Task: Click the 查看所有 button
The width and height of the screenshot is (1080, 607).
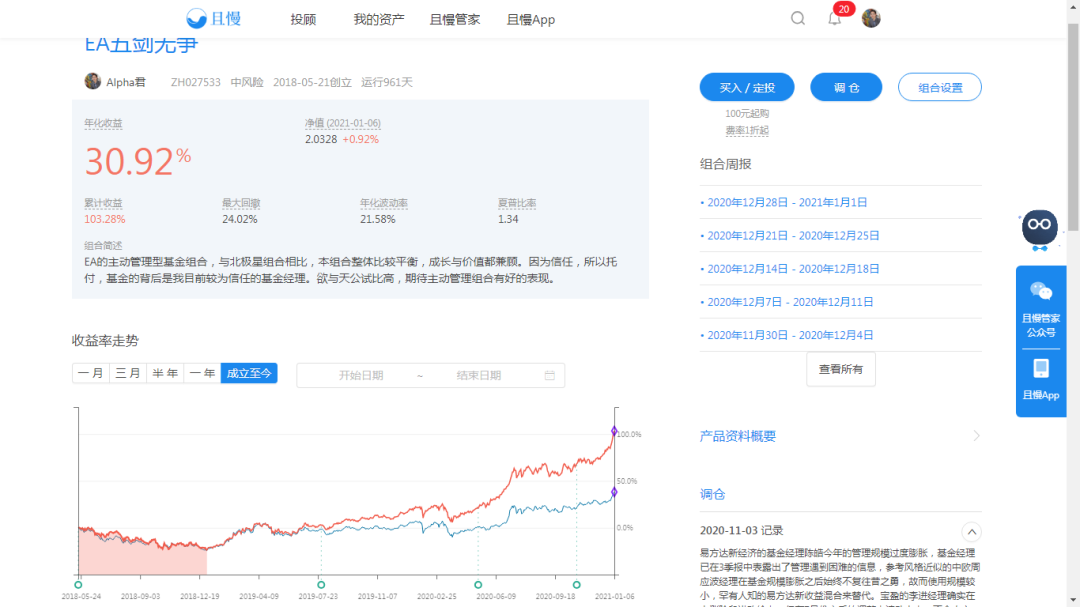Action: (x=840, y=369)
